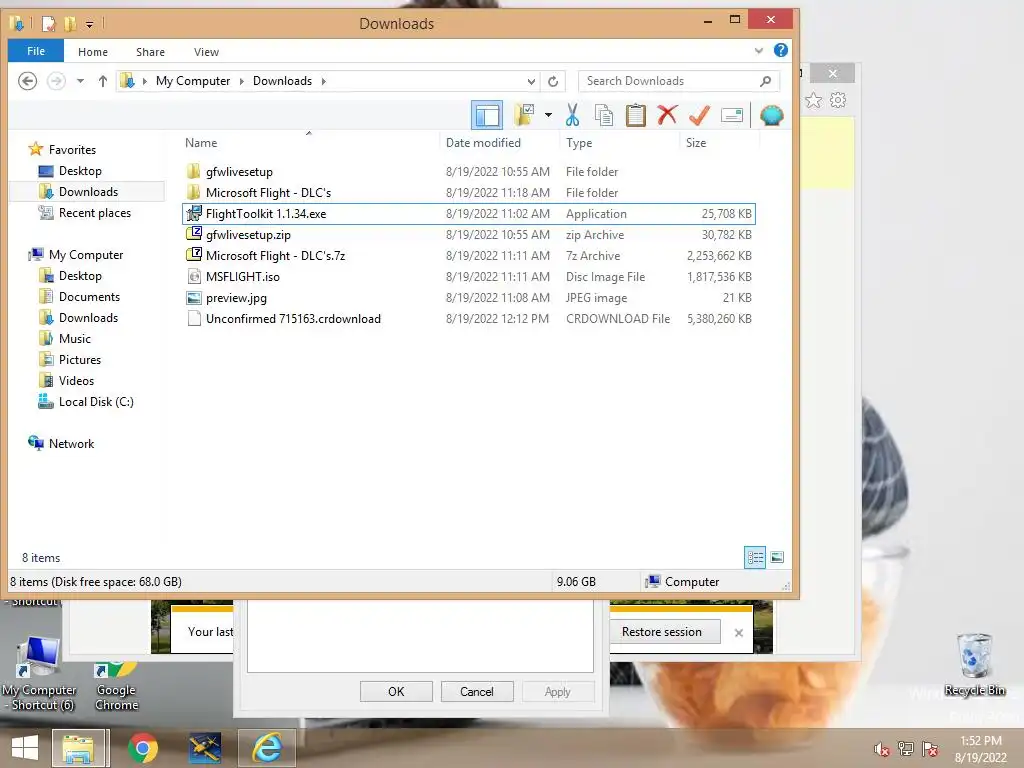Image resolution: width=1024 pixels, height=768 pixels.
Task: Toggle the preview pane layout icon
Action: point(487,116)
